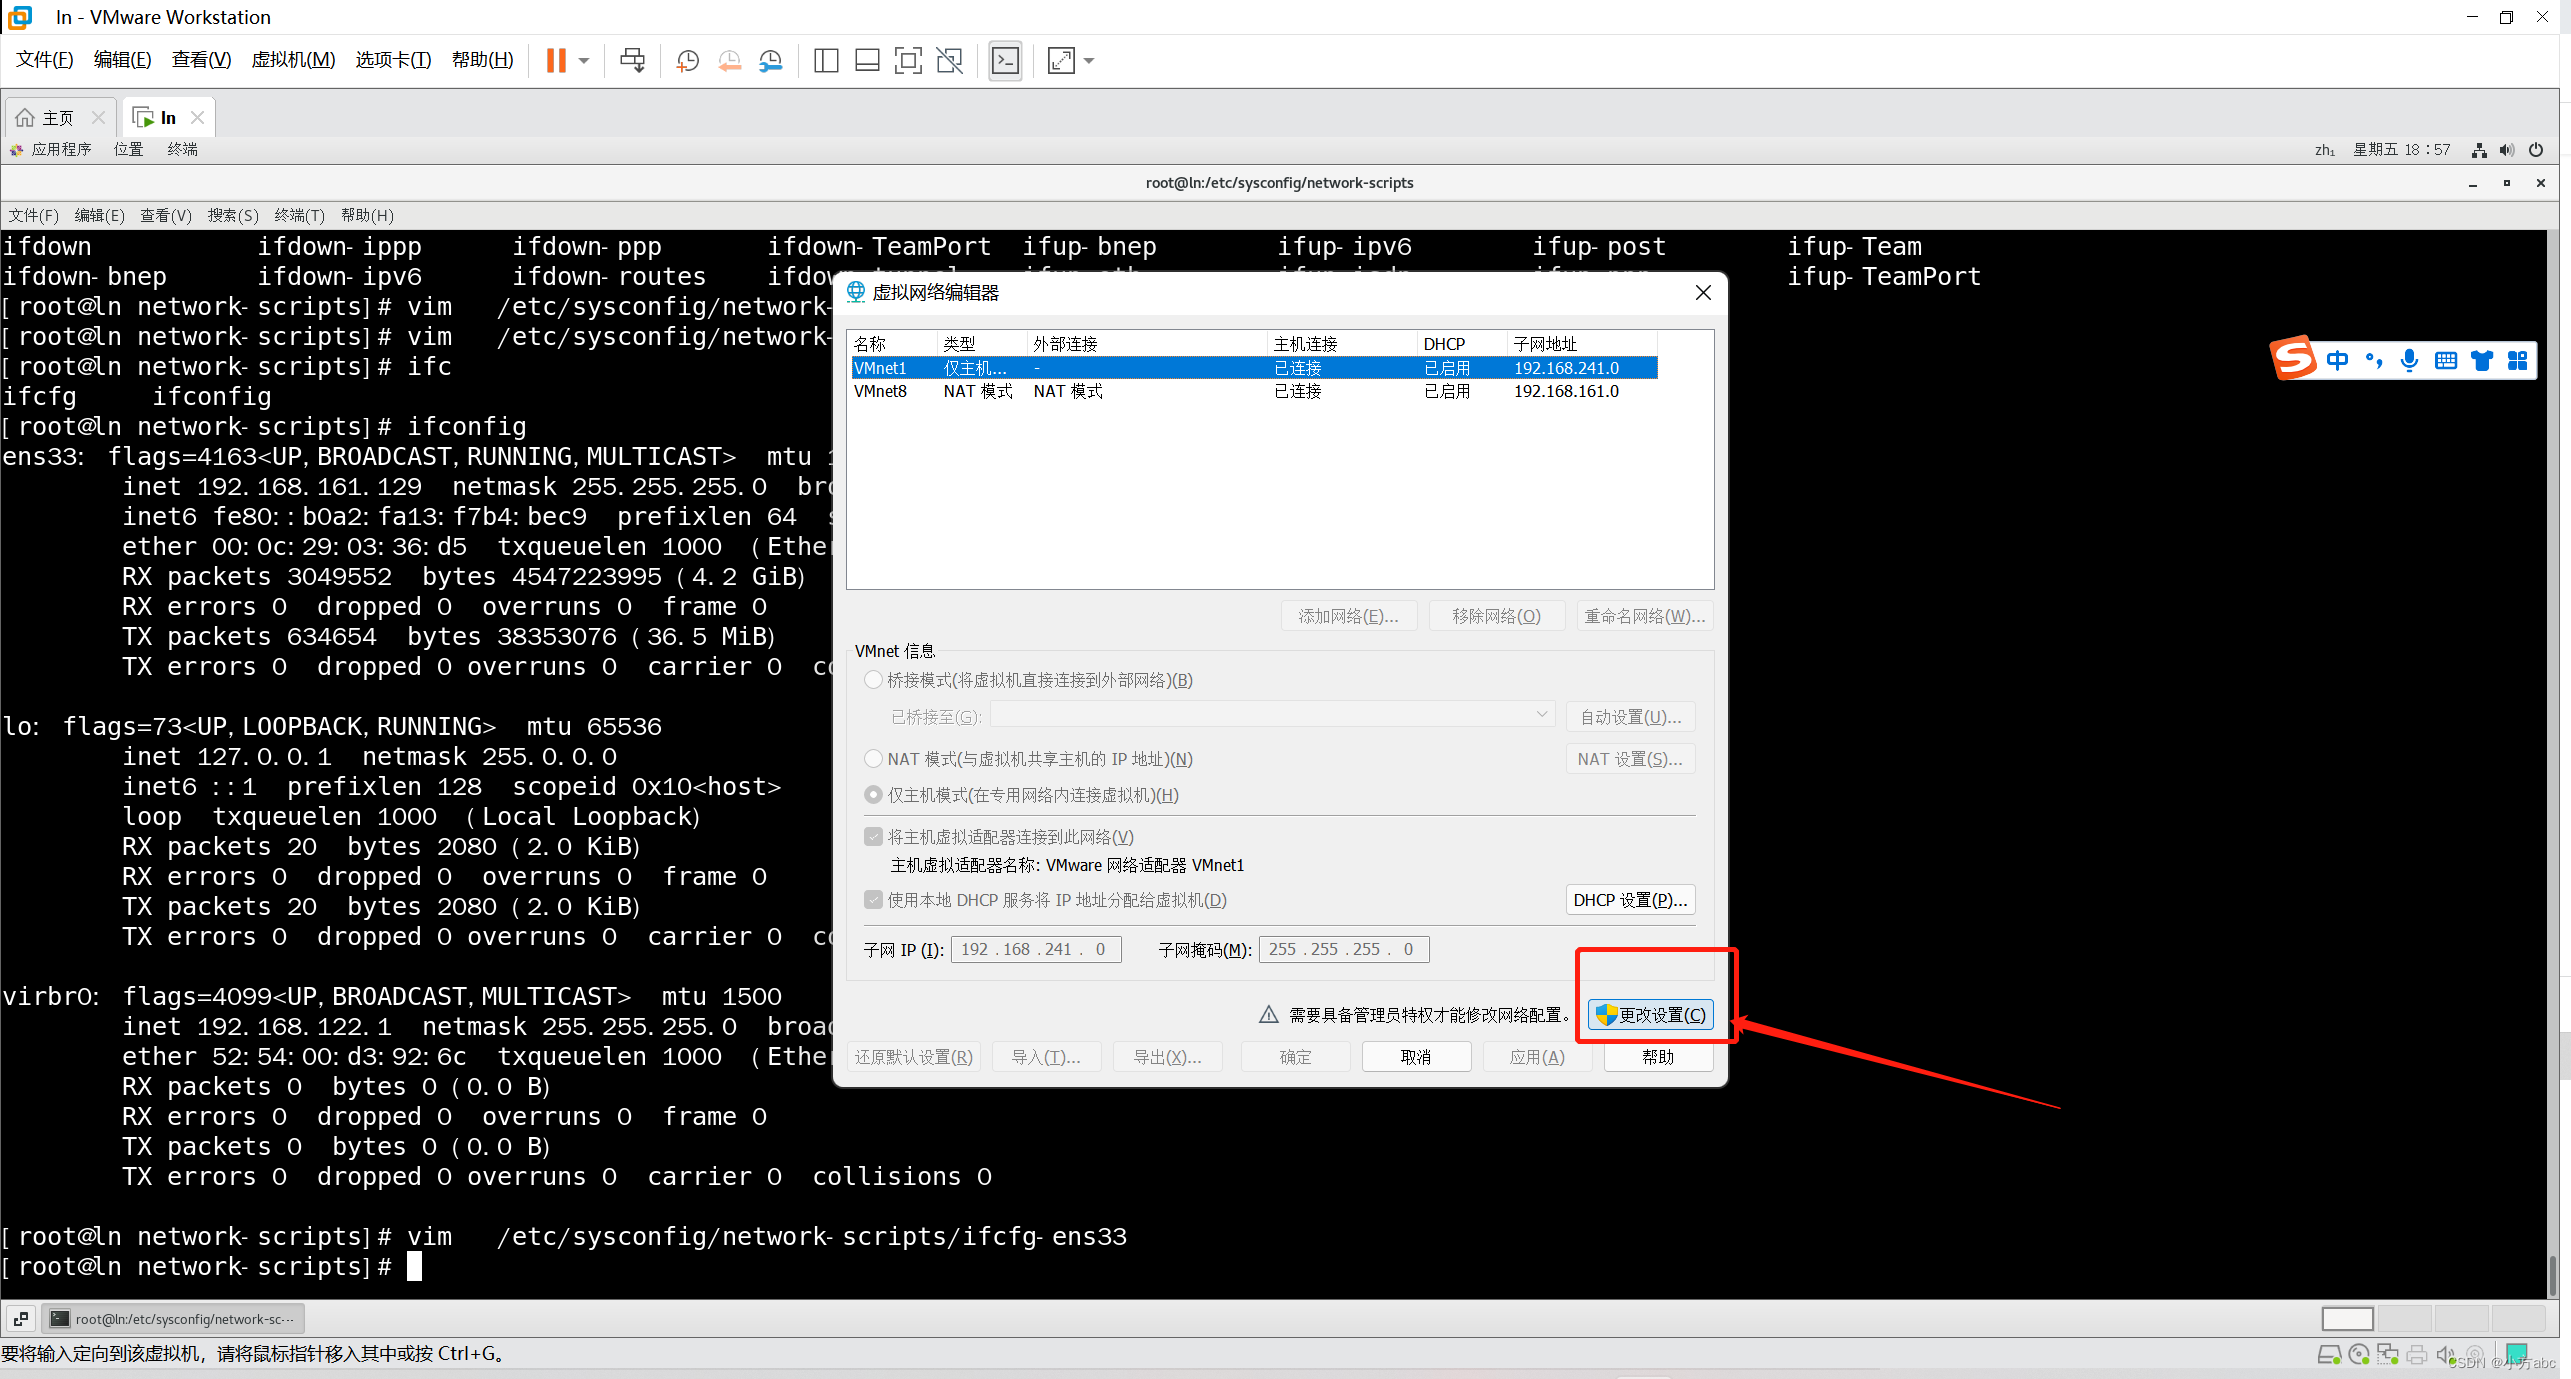The width and height of the screenshot is (2571, 1379).
Task: Click the guest network icon in GNOME bar
Action: point(2479,150)
